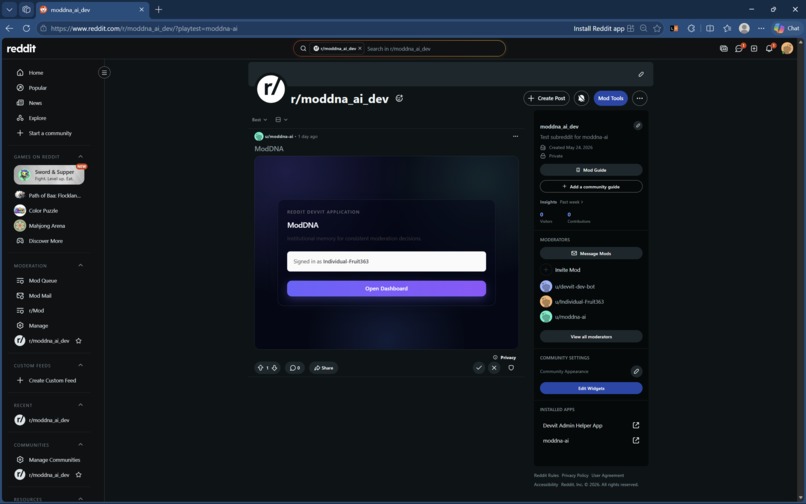Collapse the Moderation section
This screenshot has height=504, width=806.
click(81, 265)
